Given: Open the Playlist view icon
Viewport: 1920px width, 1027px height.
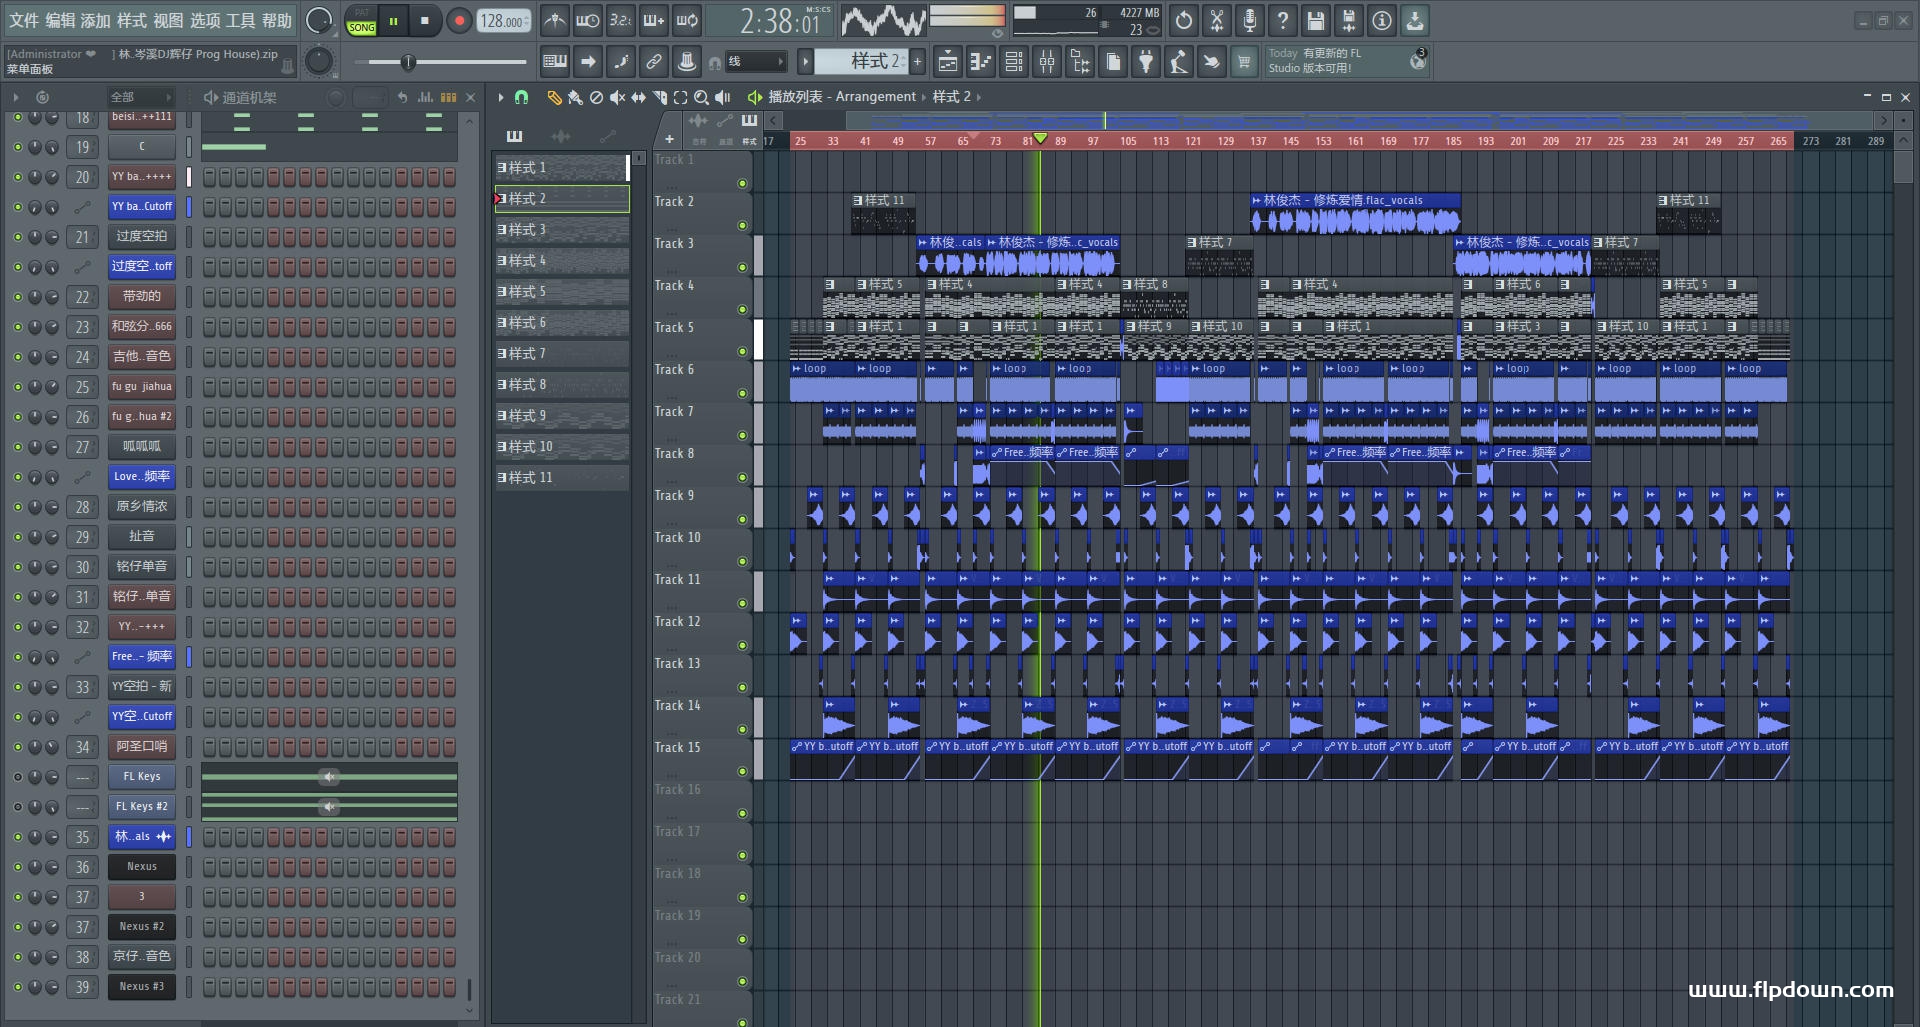Looking at the screenshot, I should click(x=948, y=62).
